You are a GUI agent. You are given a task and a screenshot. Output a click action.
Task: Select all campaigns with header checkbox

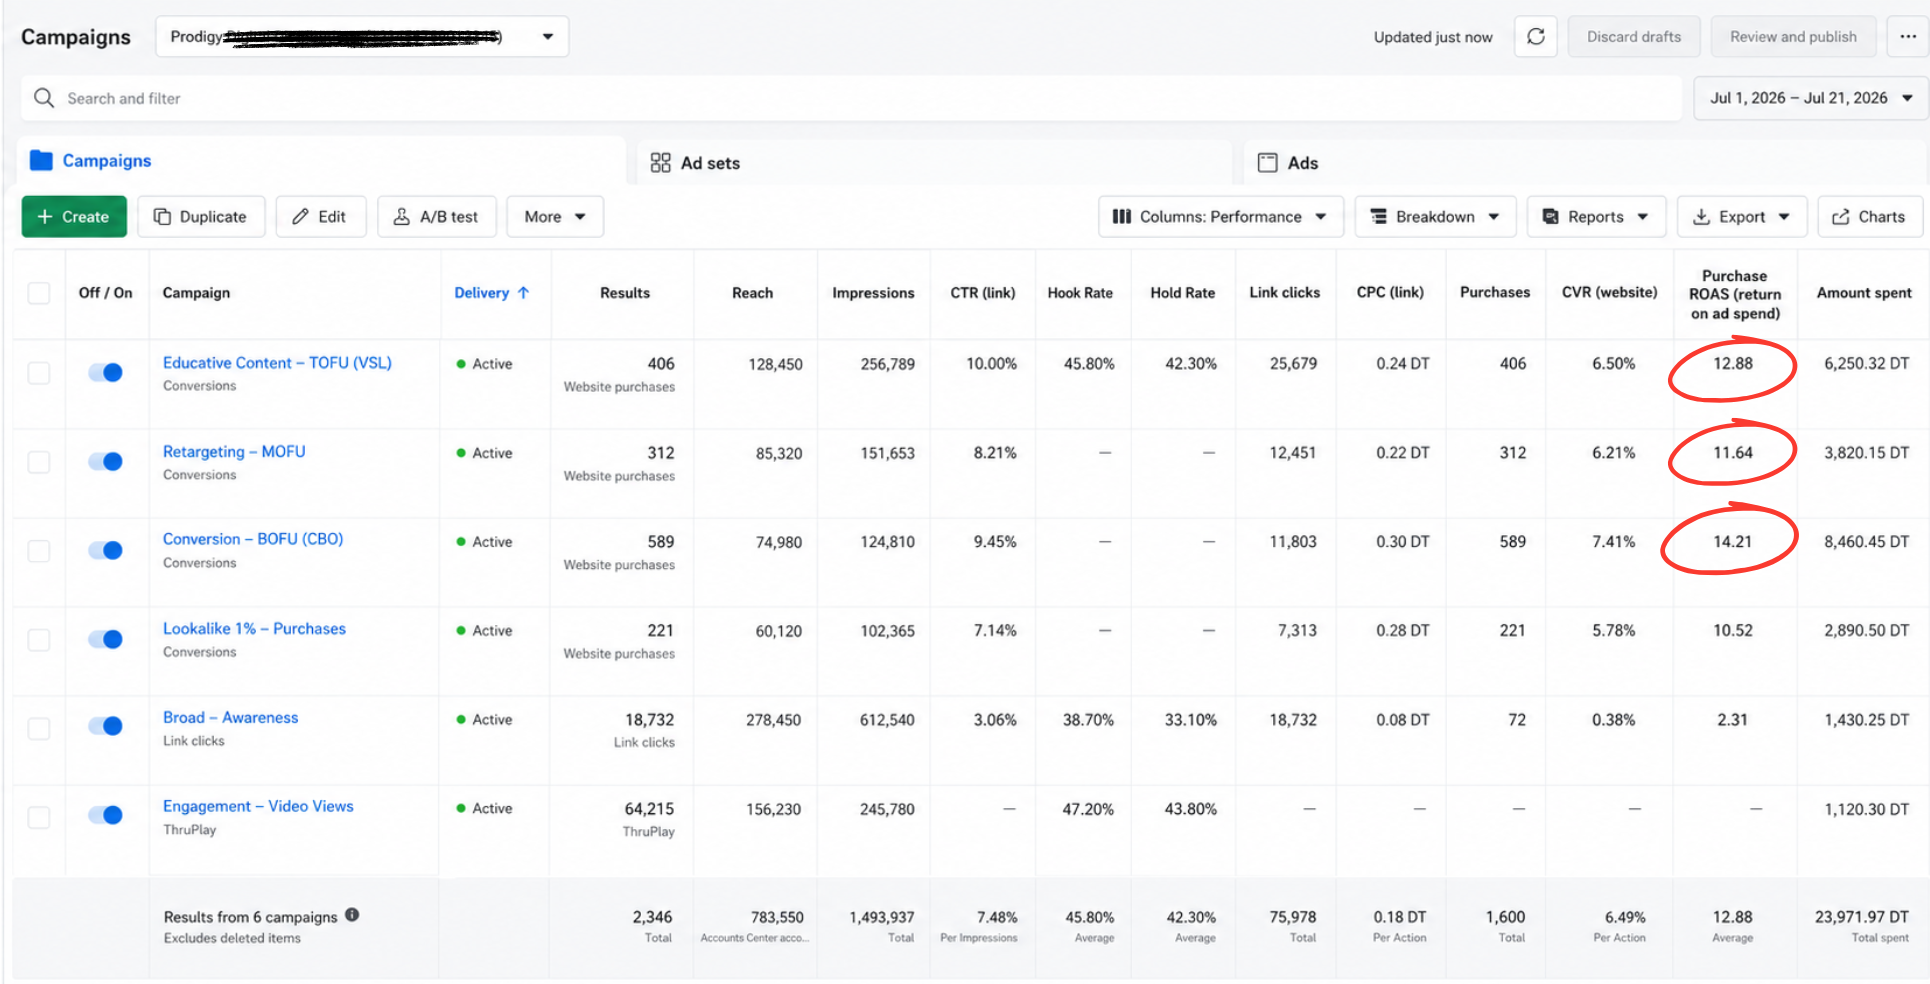(39, 293)
